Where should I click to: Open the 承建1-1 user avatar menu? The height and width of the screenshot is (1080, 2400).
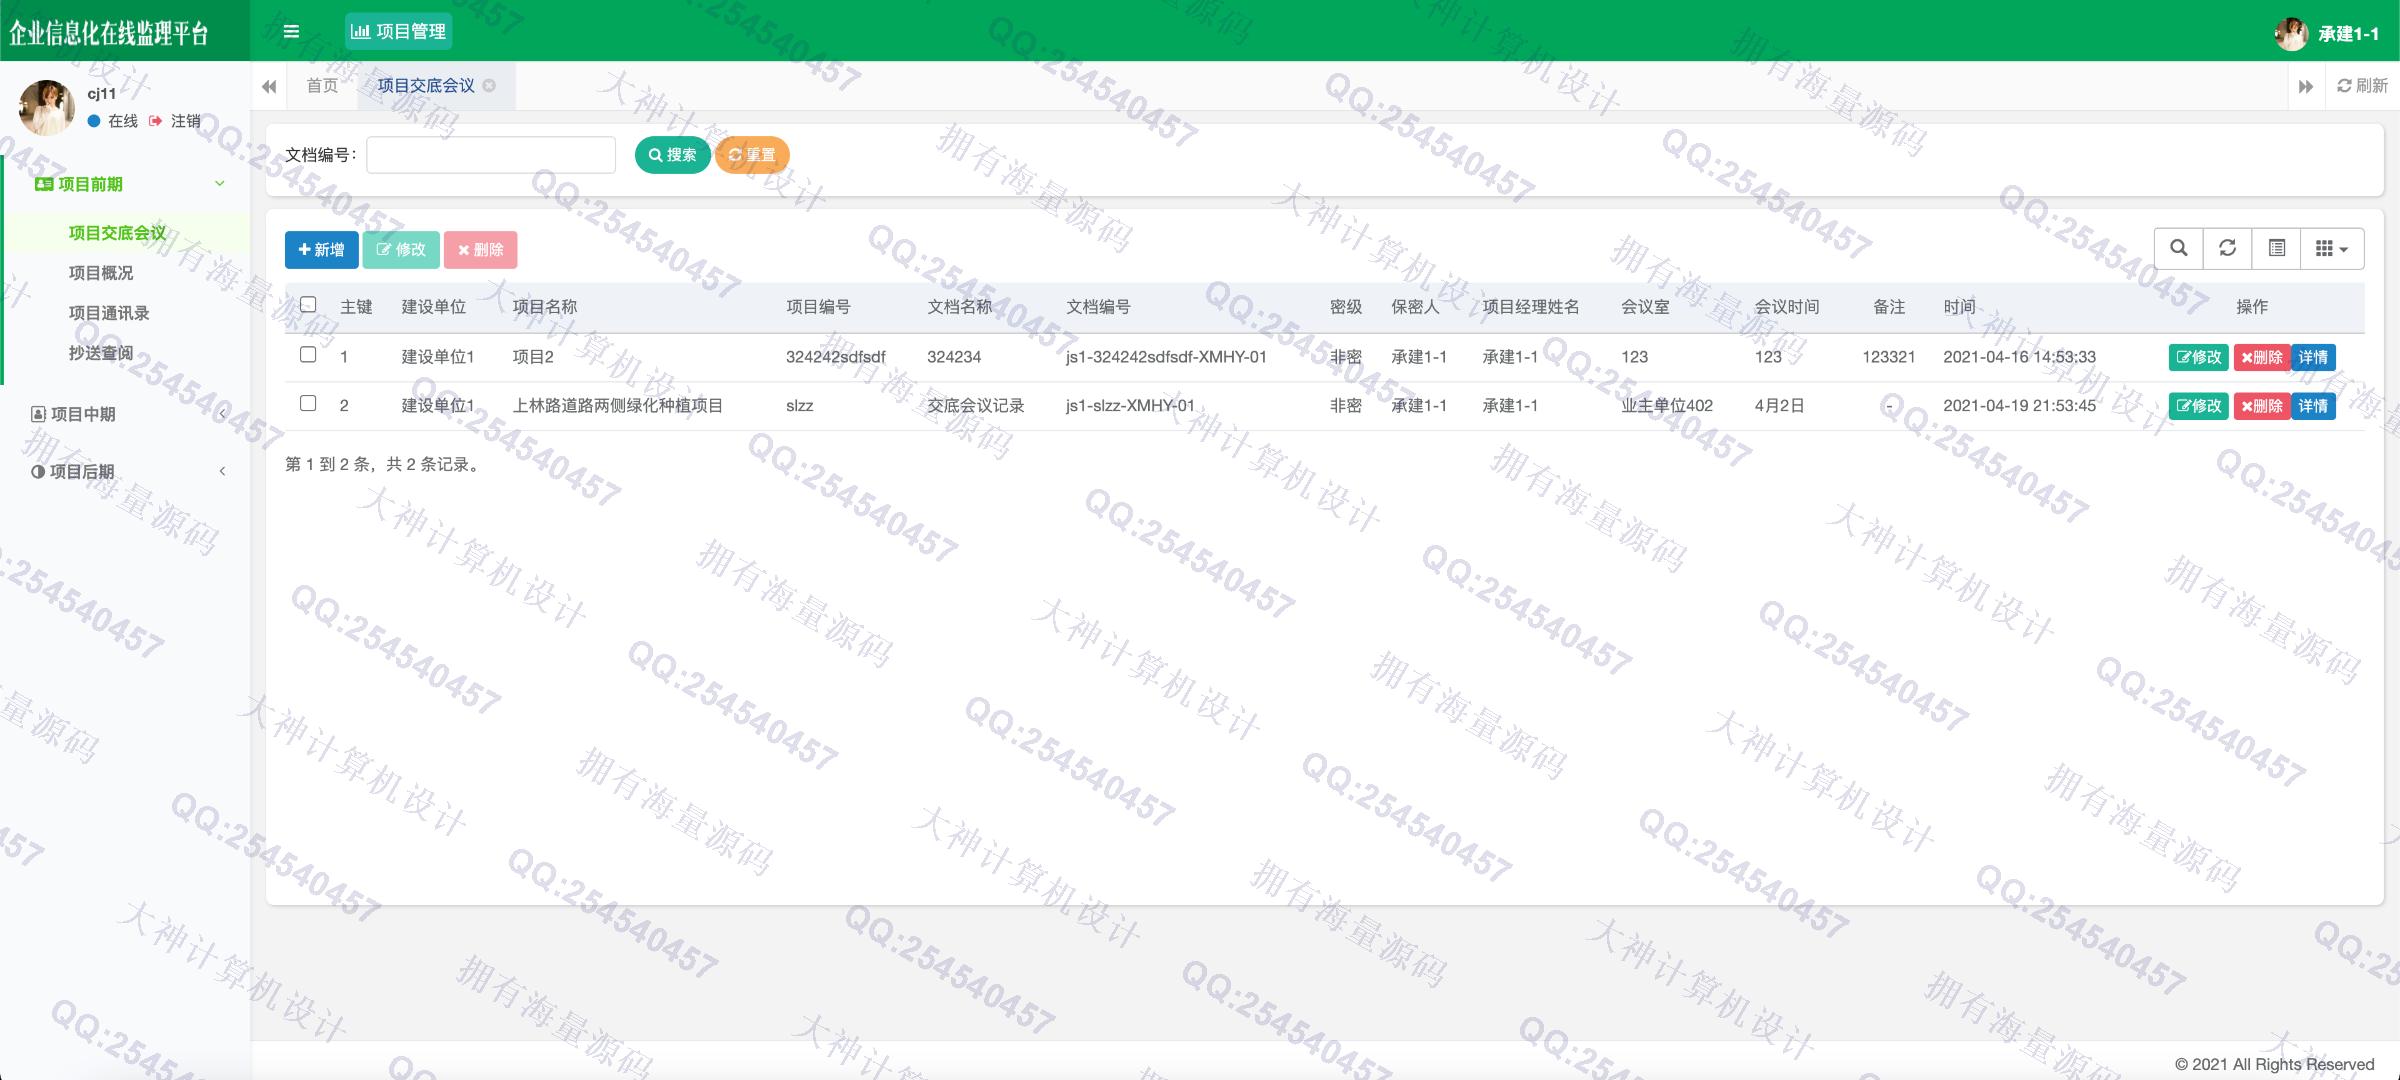[x=2326, y=33]
